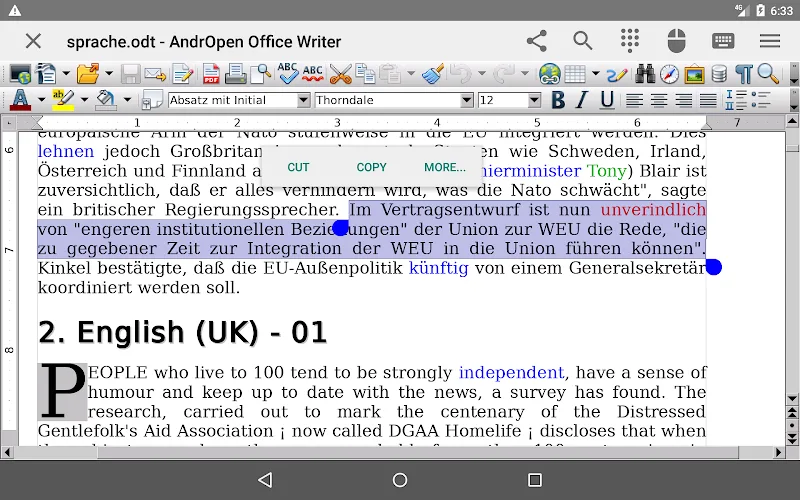Open Find & Replace binoculars tool
800x500 pixels.
(x=645, y=74)
